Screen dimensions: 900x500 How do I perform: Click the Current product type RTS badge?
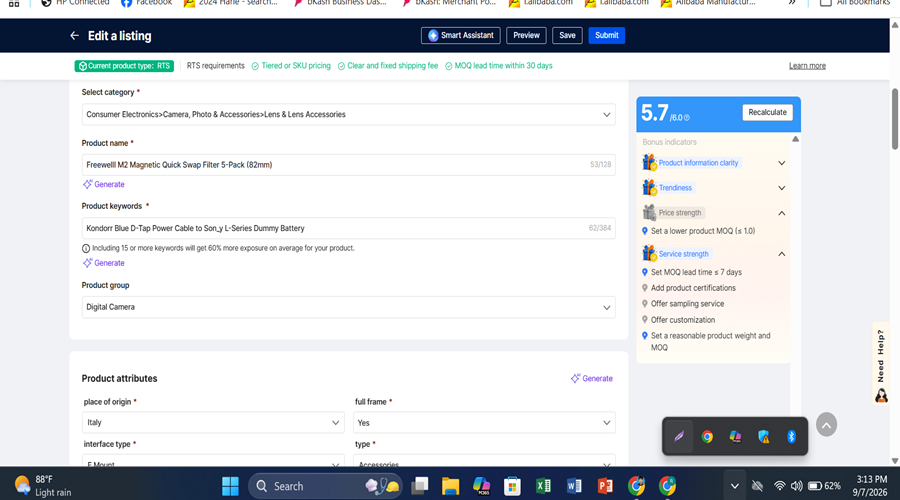click(124, 66)
